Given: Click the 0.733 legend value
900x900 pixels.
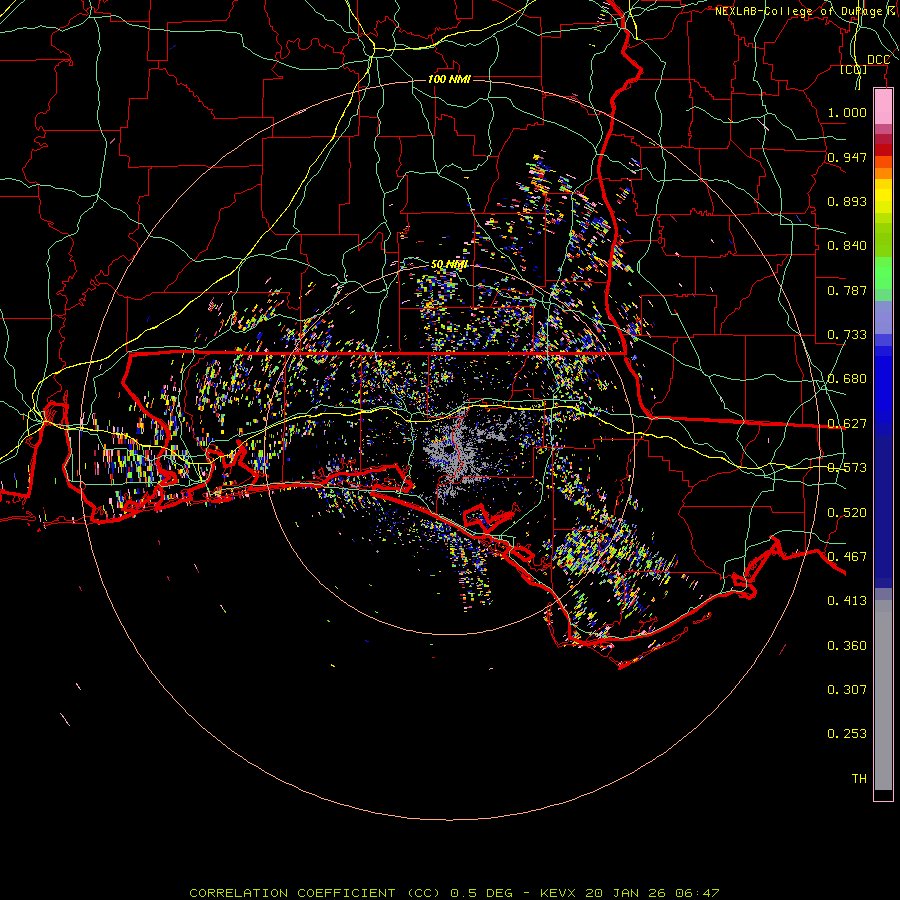Looking at the screenshot, I should (x=847, y=335).
